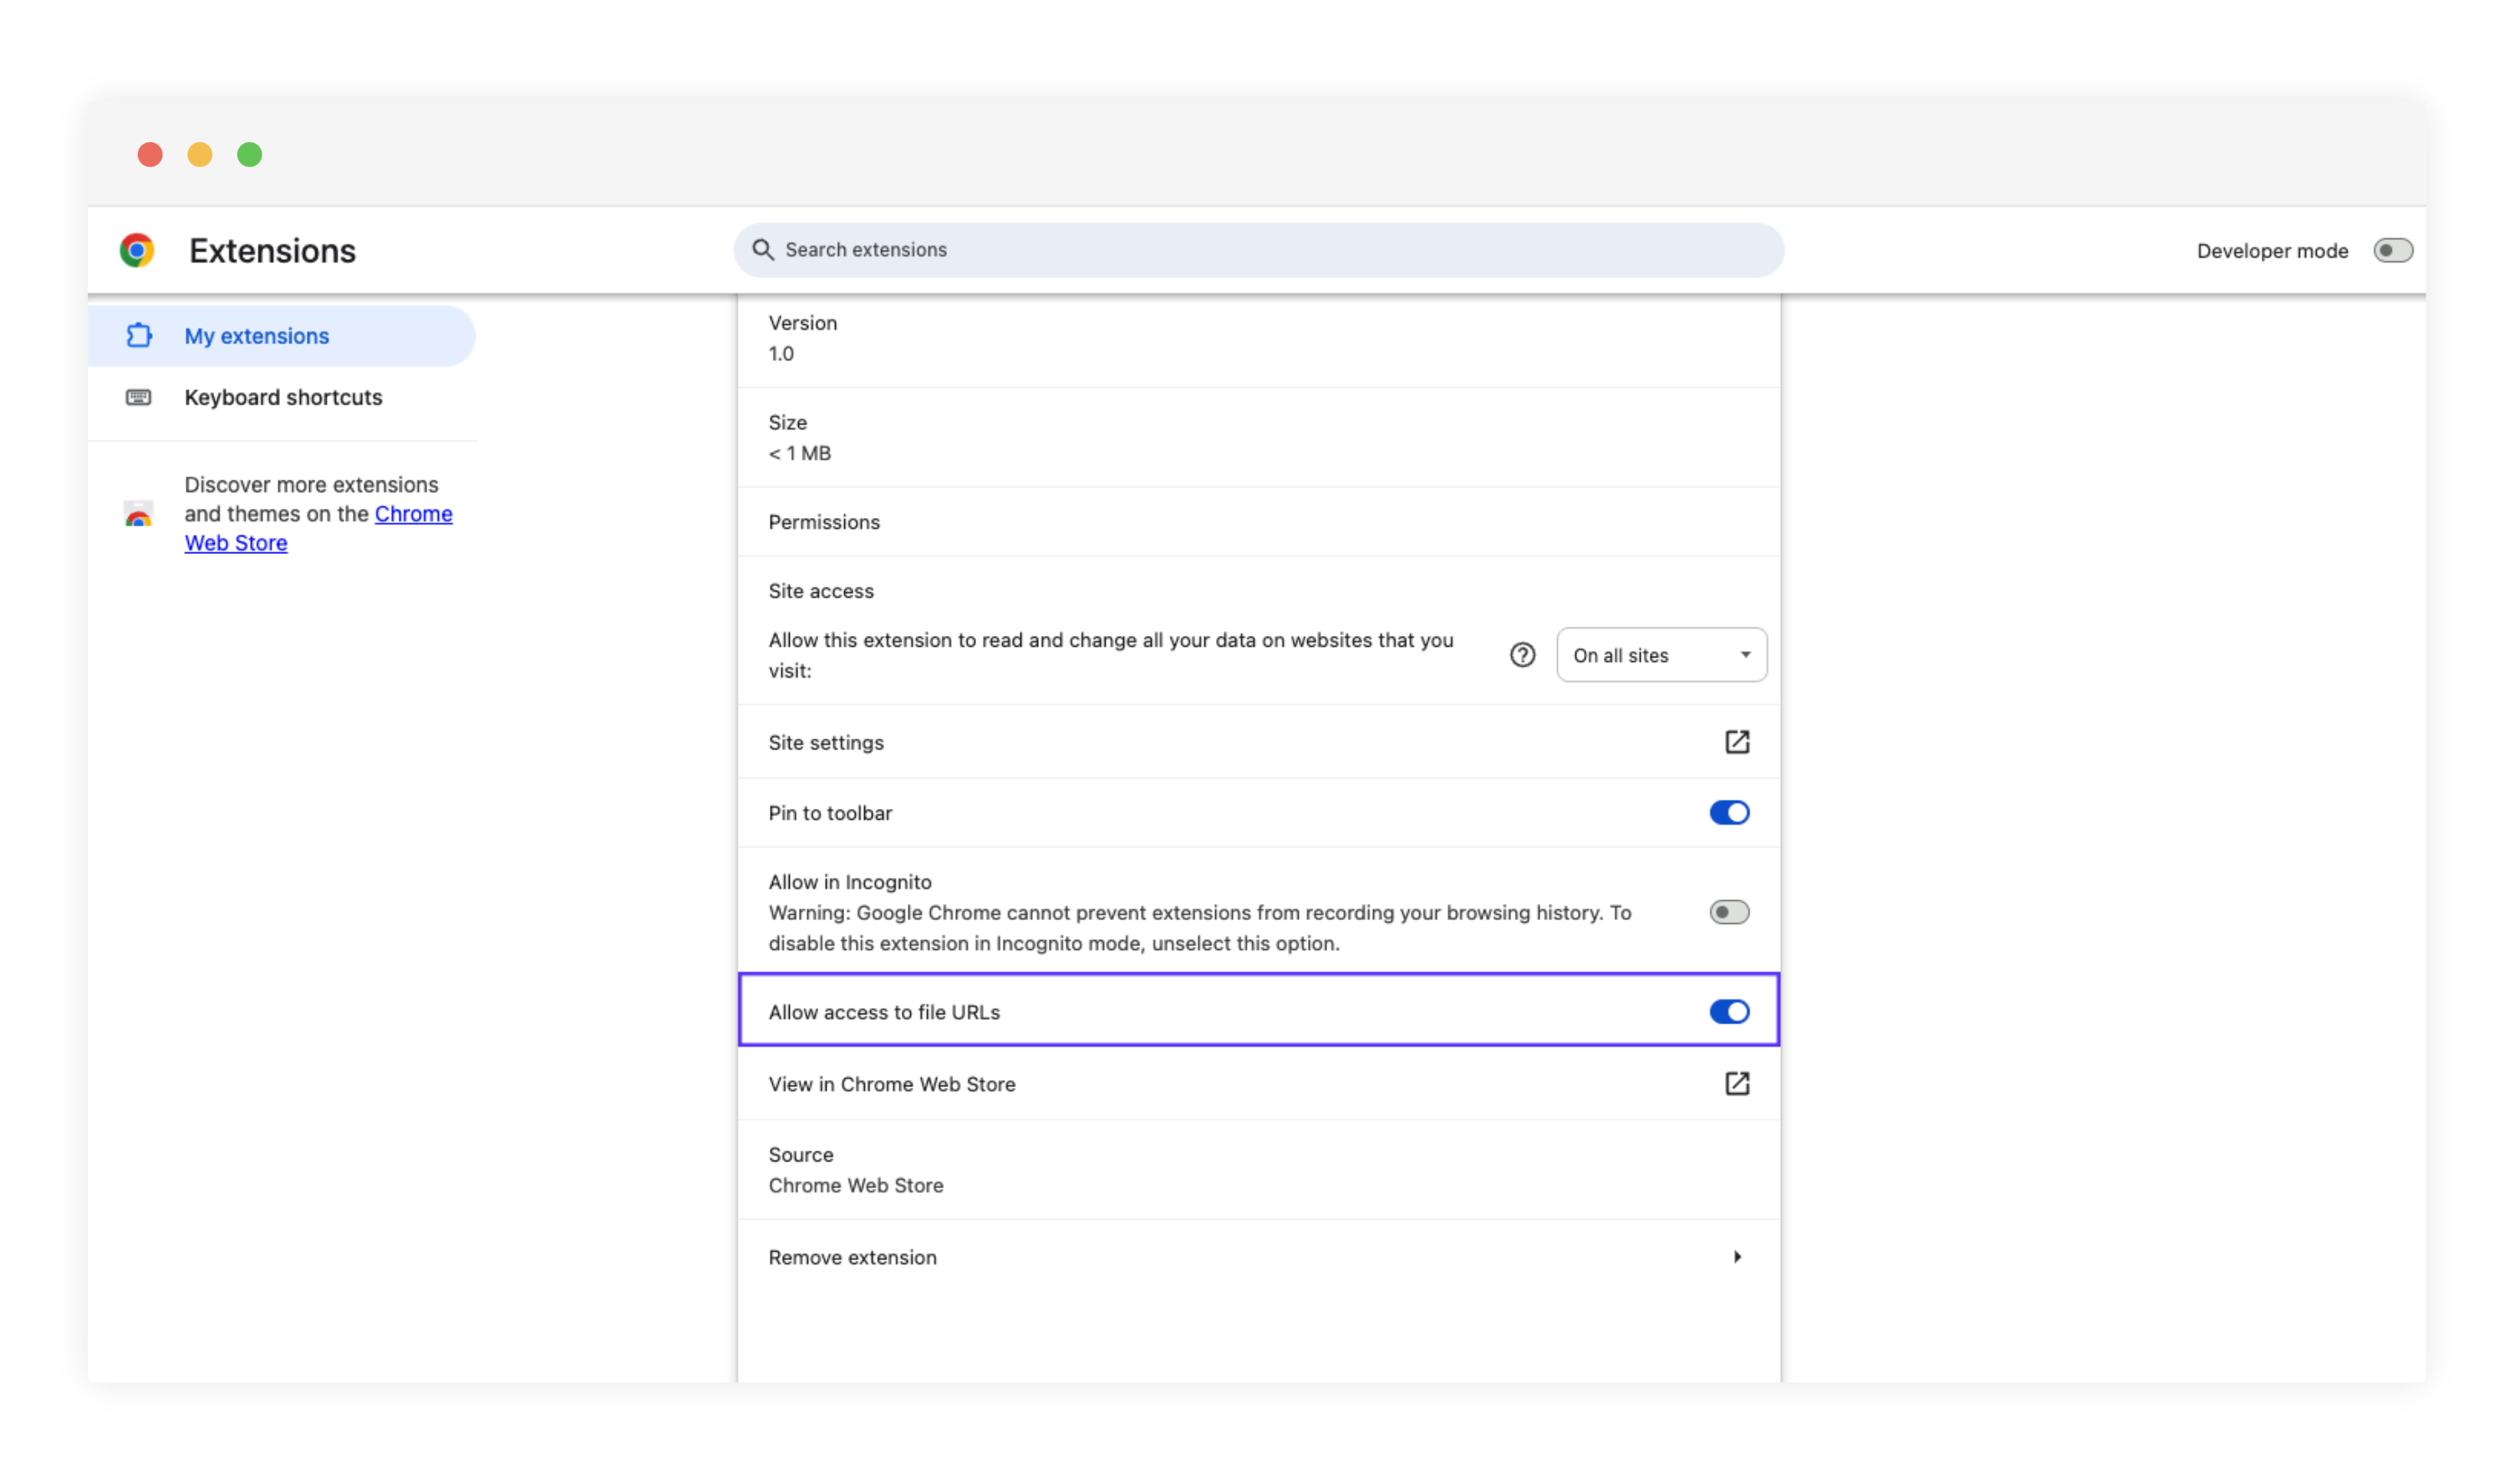This screenshot has height=1484, width=2514.
Task: Click the Allow in Incognito warning text
Action: tap(1200, 928)
